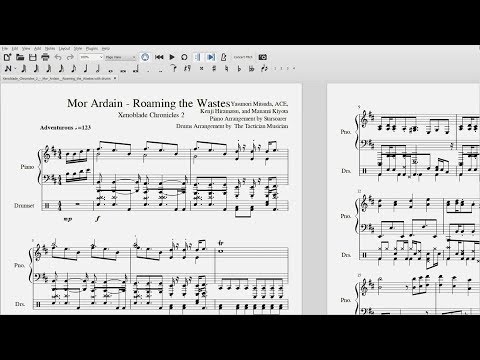Open the File menu
Screen dimensions: 480x360
5,49
